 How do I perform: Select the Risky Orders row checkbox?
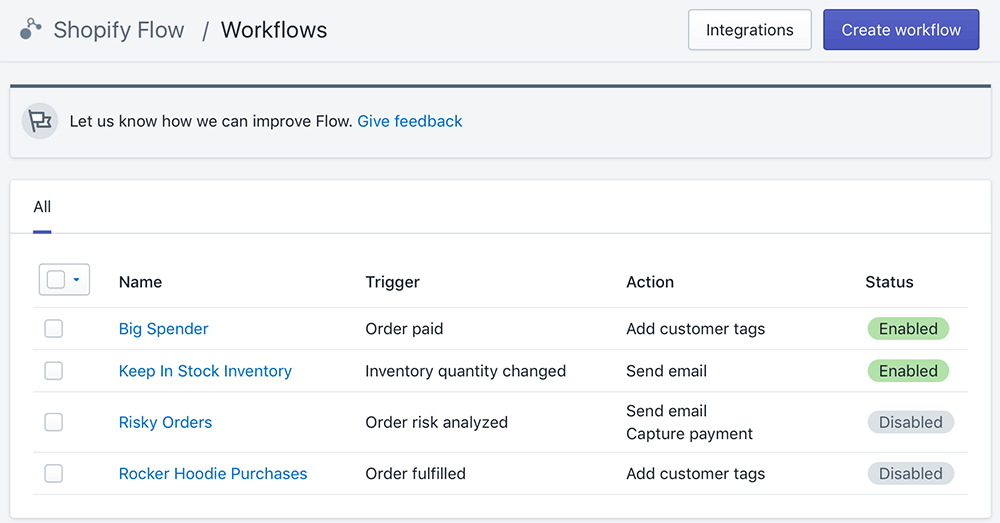pos(54,422)
